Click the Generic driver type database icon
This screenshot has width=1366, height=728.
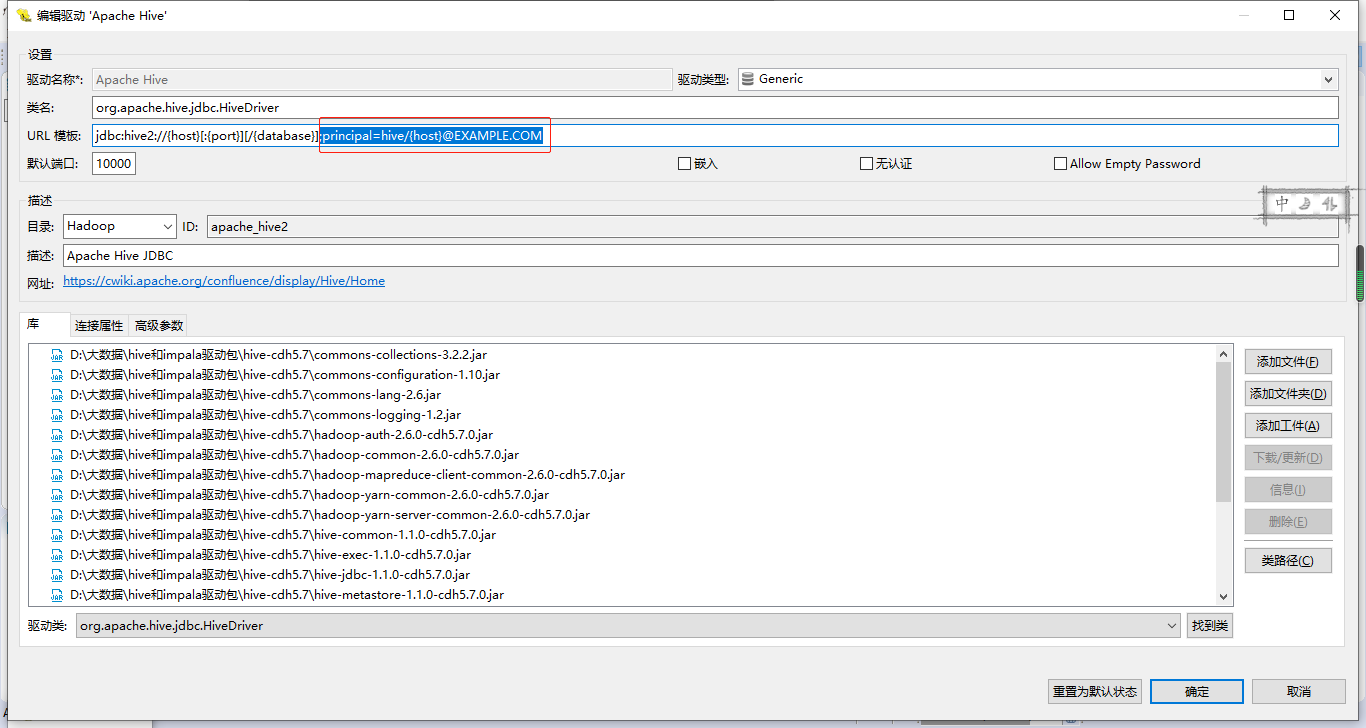point(747,79)
